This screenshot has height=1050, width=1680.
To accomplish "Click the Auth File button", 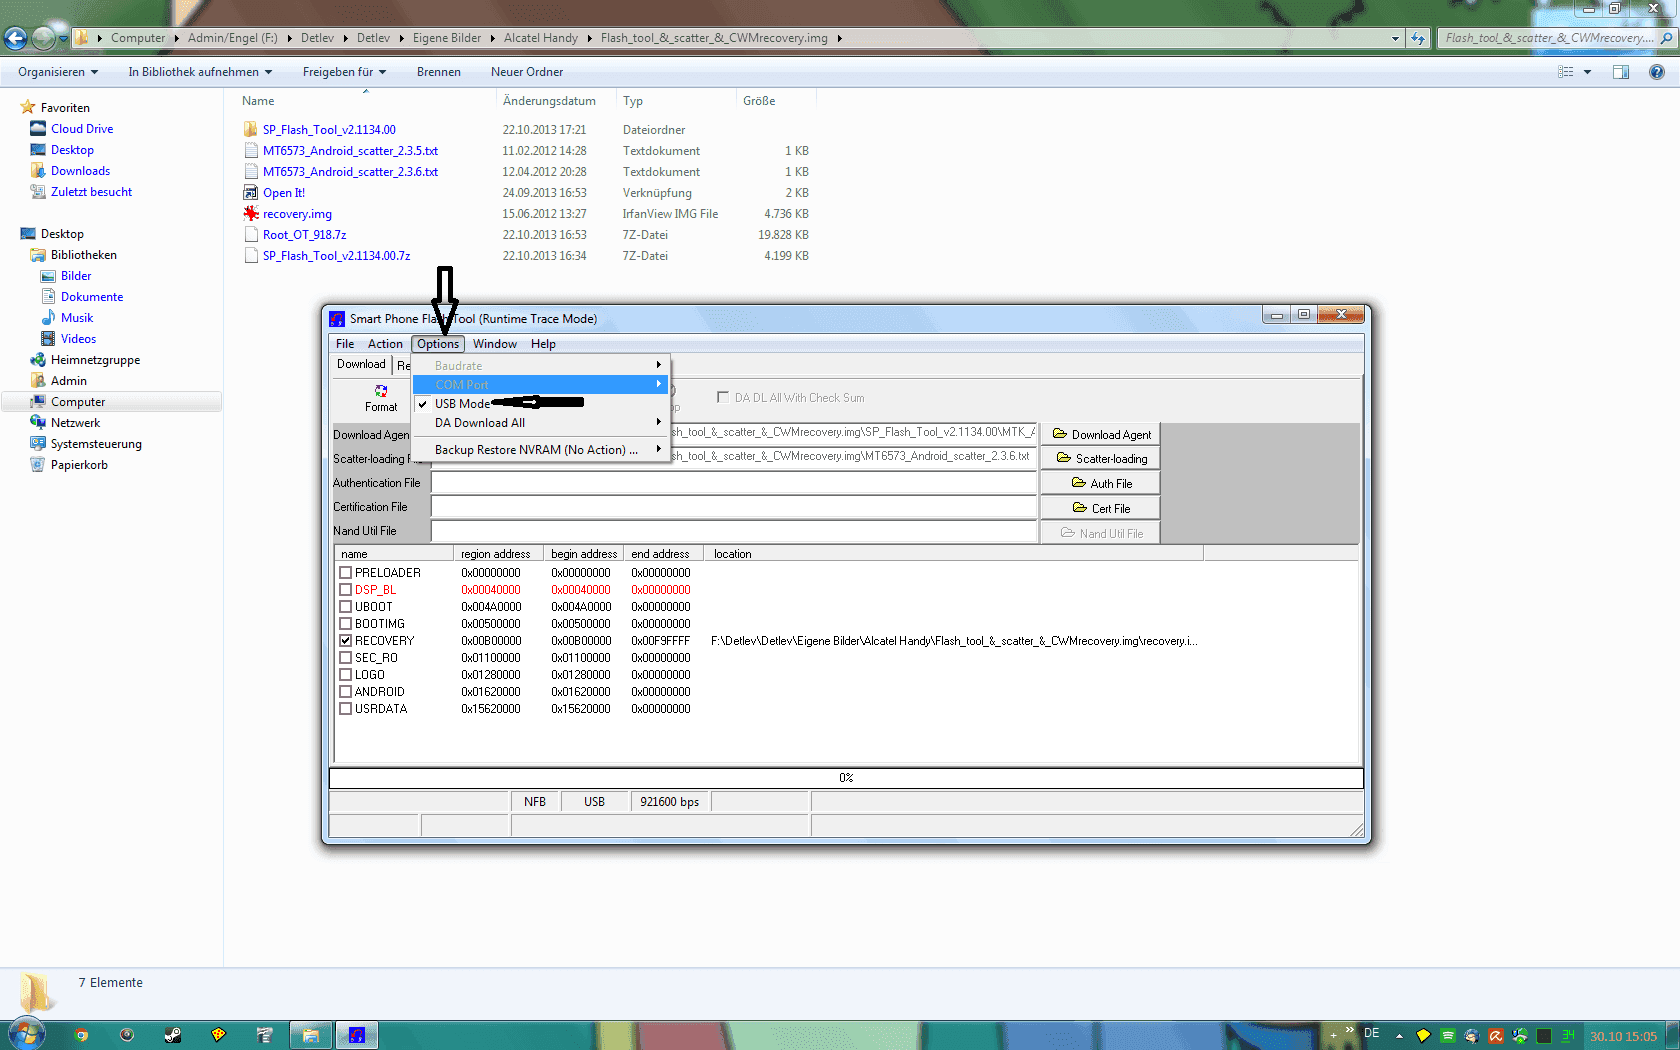I will pos(1100,483).
